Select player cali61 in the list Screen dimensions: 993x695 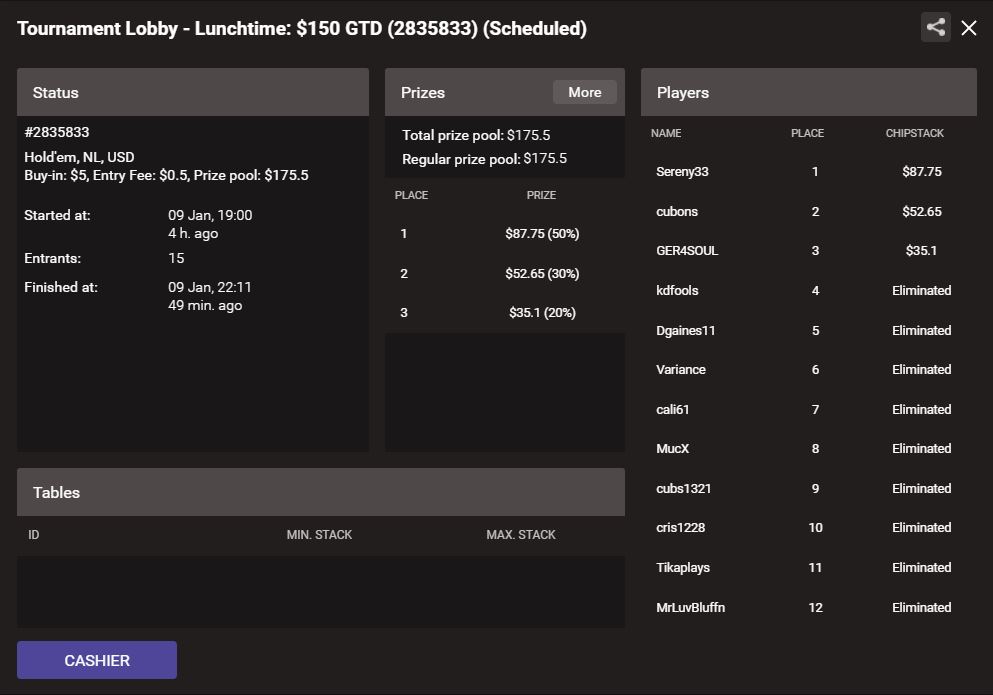[x=809, y=409]
